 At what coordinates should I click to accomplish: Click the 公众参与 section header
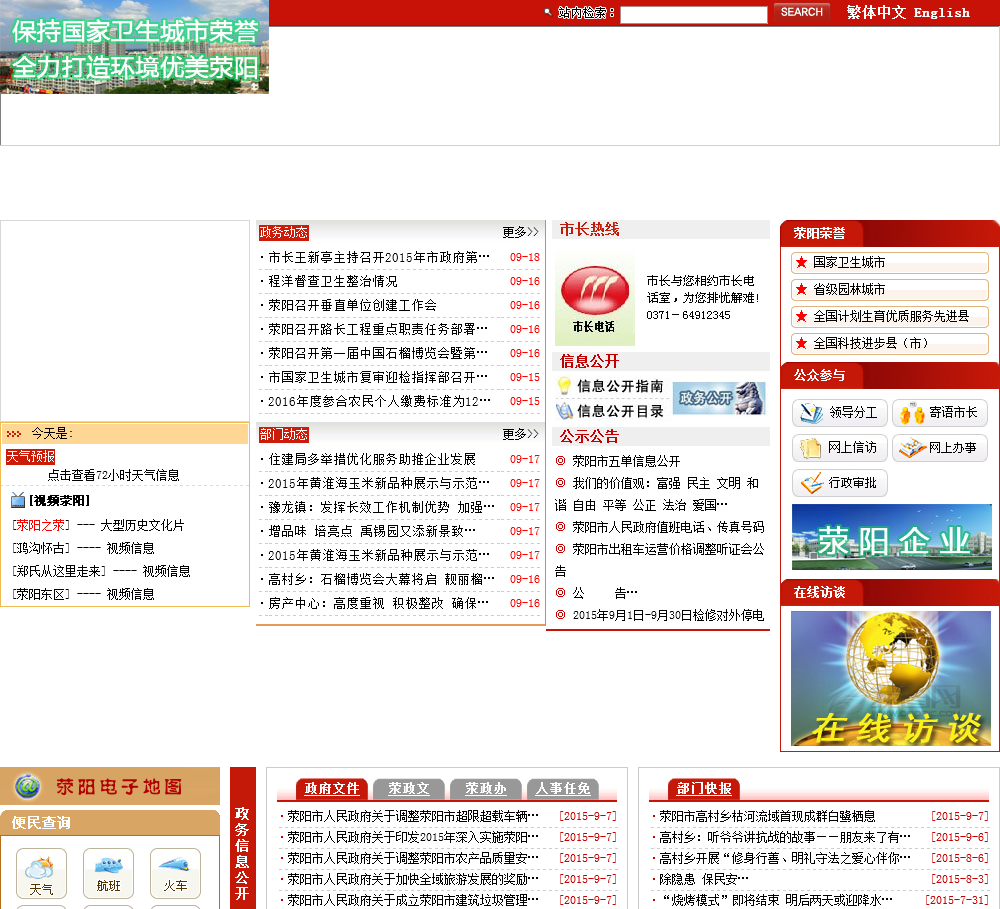click(819, 375)
